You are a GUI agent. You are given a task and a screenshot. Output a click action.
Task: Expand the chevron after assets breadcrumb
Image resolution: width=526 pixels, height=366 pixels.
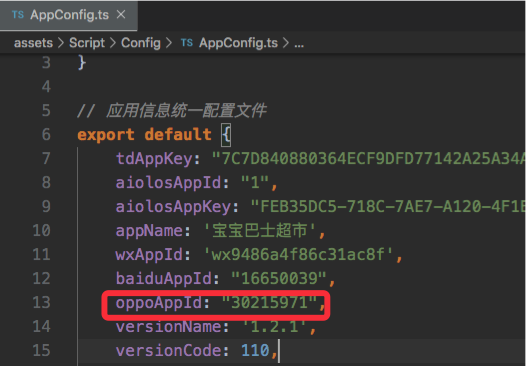pos(61,43)
